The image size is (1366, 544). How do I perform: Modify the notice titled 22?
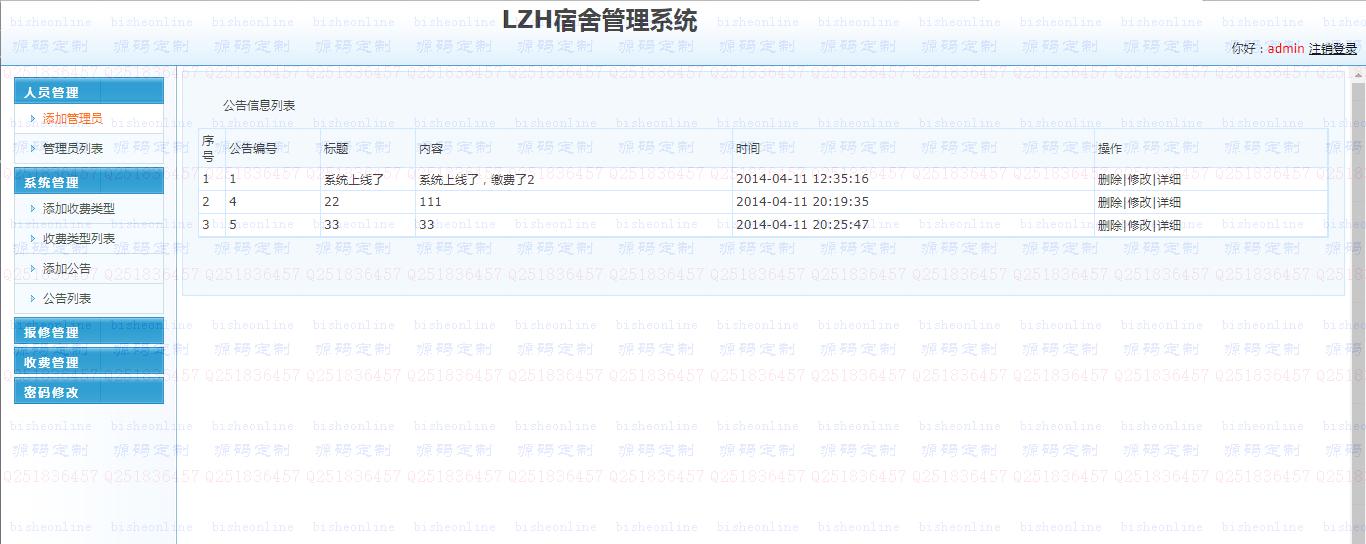pyautogui.click(x=1139, y=202)
